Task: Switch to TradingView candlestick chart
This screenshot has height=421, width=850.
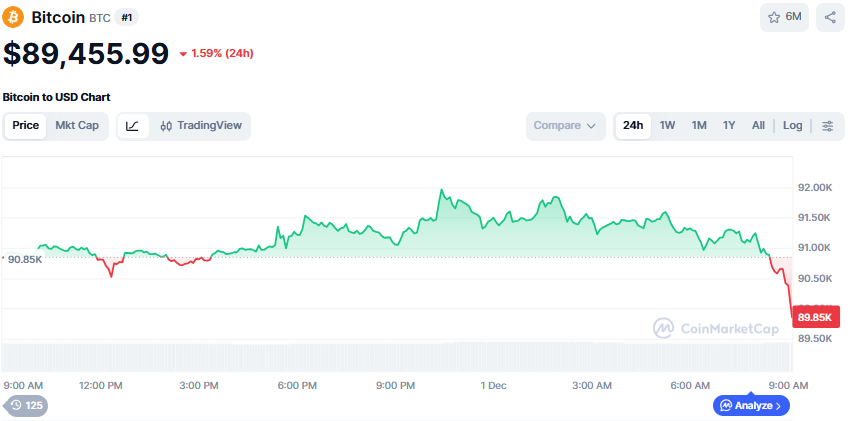Action: [201, 126]
